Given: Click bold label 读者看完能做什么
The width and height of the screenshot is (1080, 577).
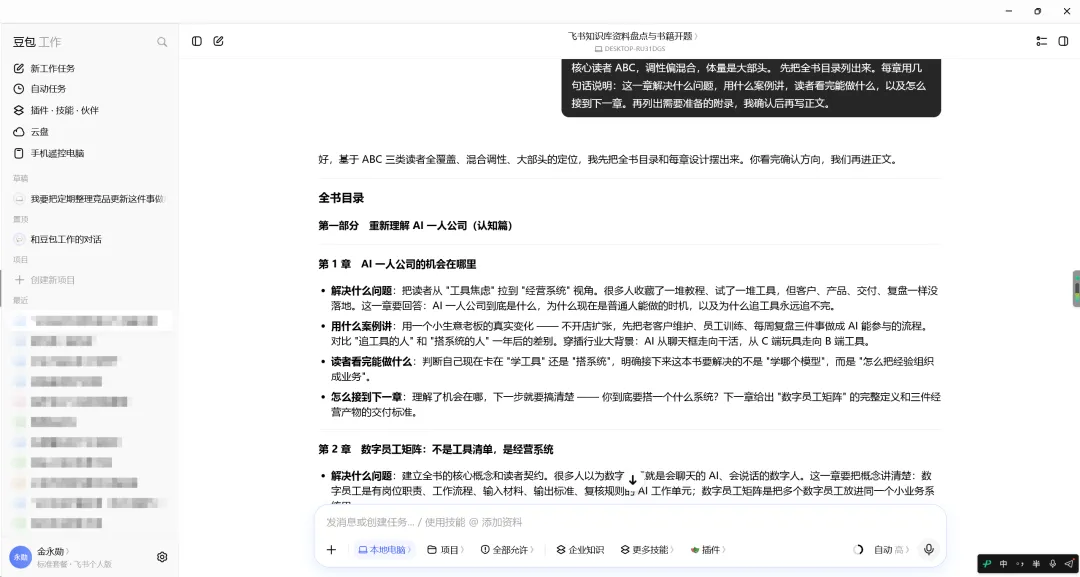Looking at the screenshot, I should (x=372, y=361).
